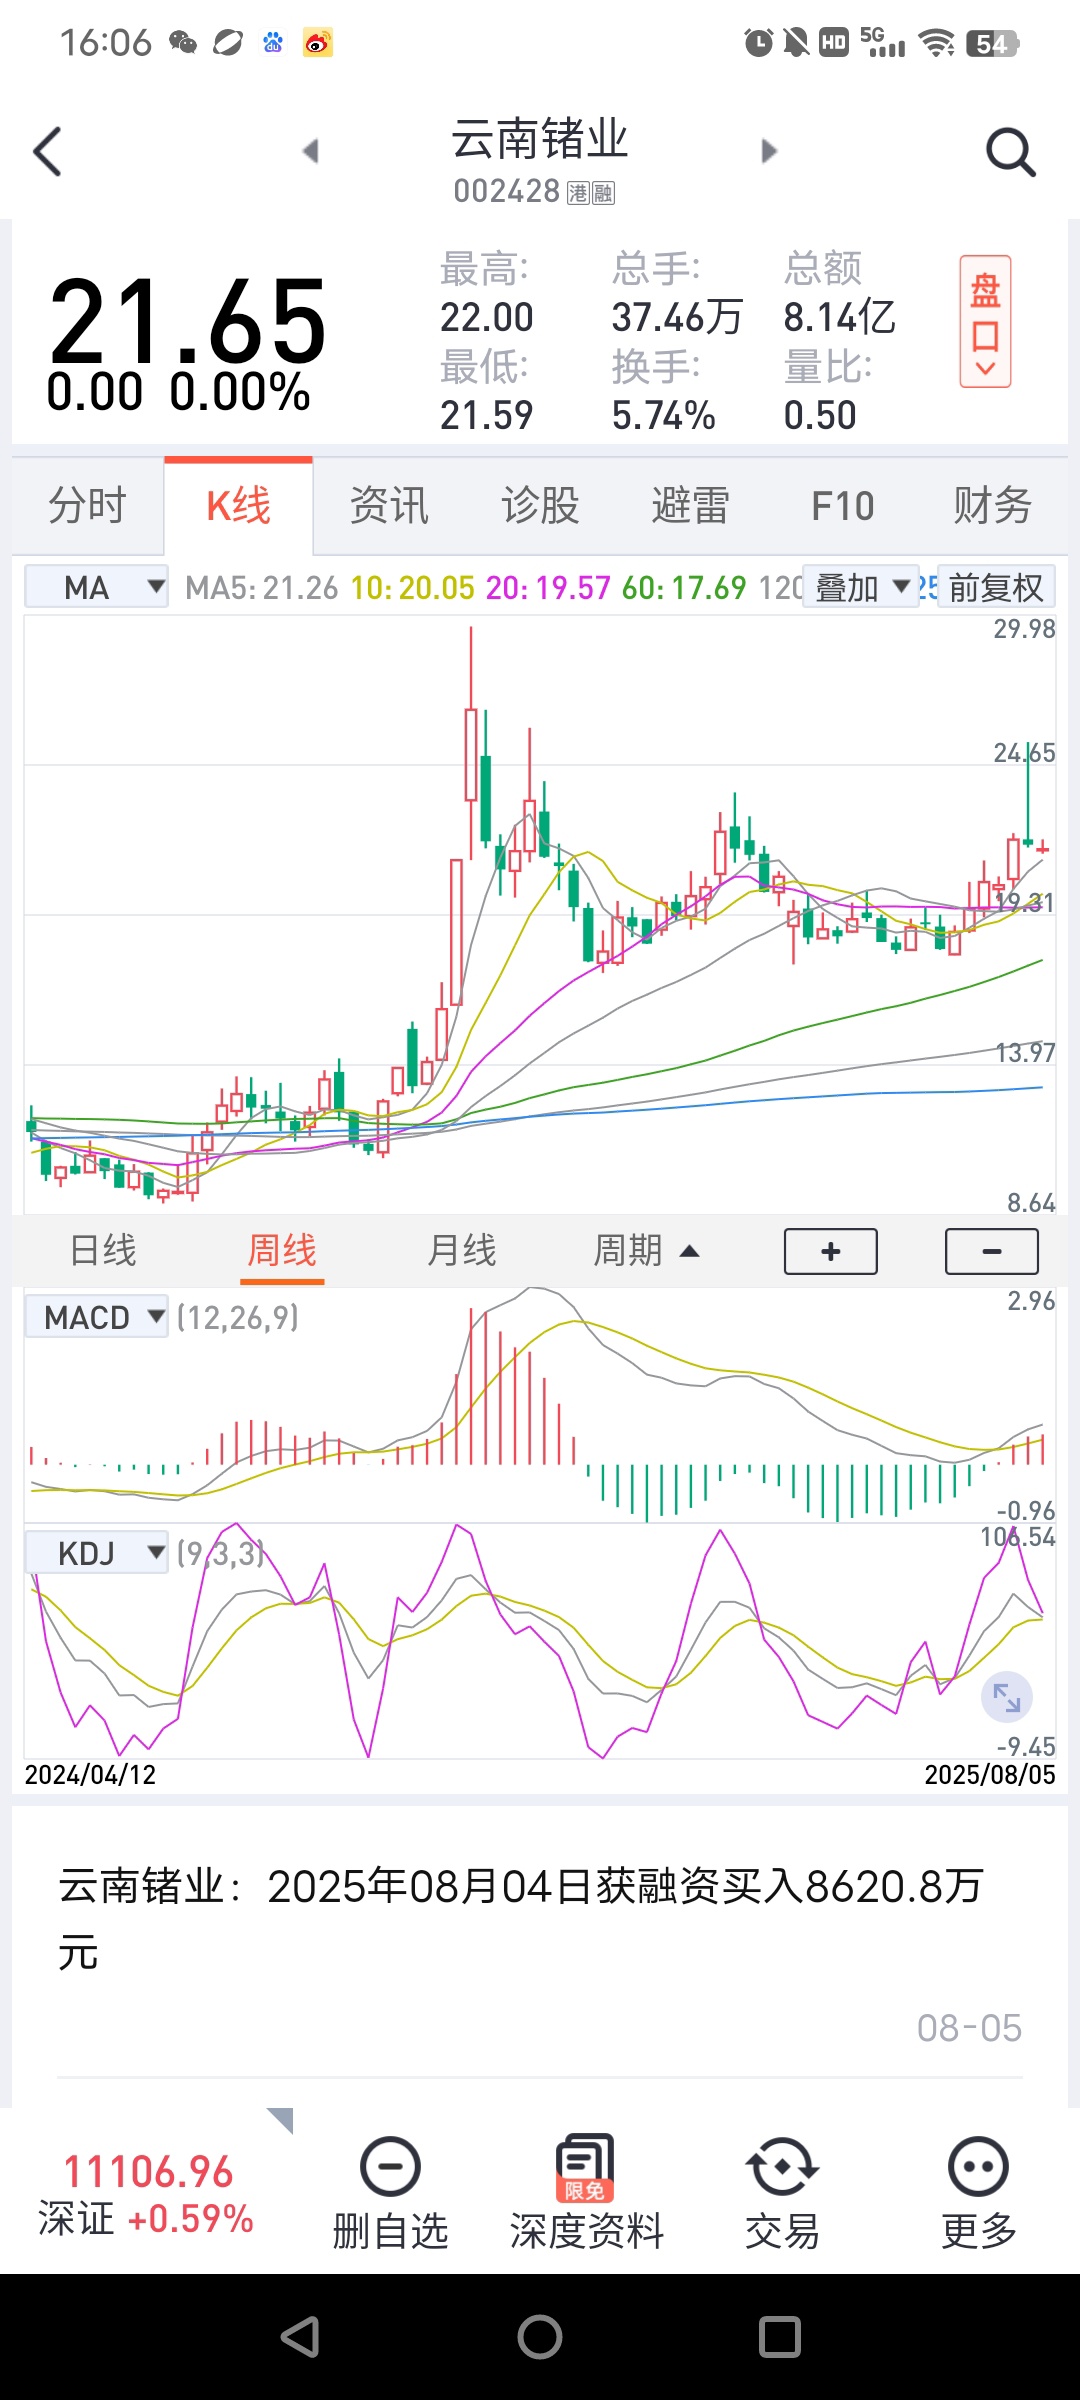Go to next stock with right triangle
The width and height of the screenshot is (1080, 2400).
(x=769, y=151)
